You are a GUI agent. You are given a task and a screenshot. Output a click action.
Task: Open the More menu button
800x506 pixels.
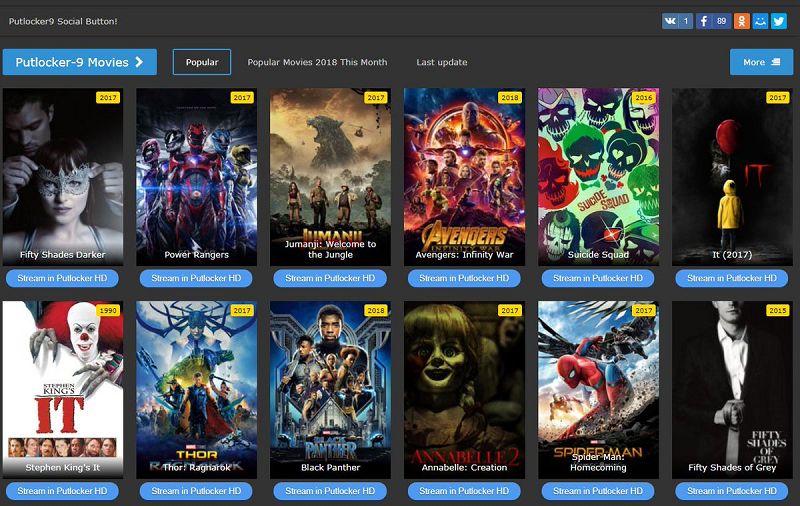click(x=761, y=62)
